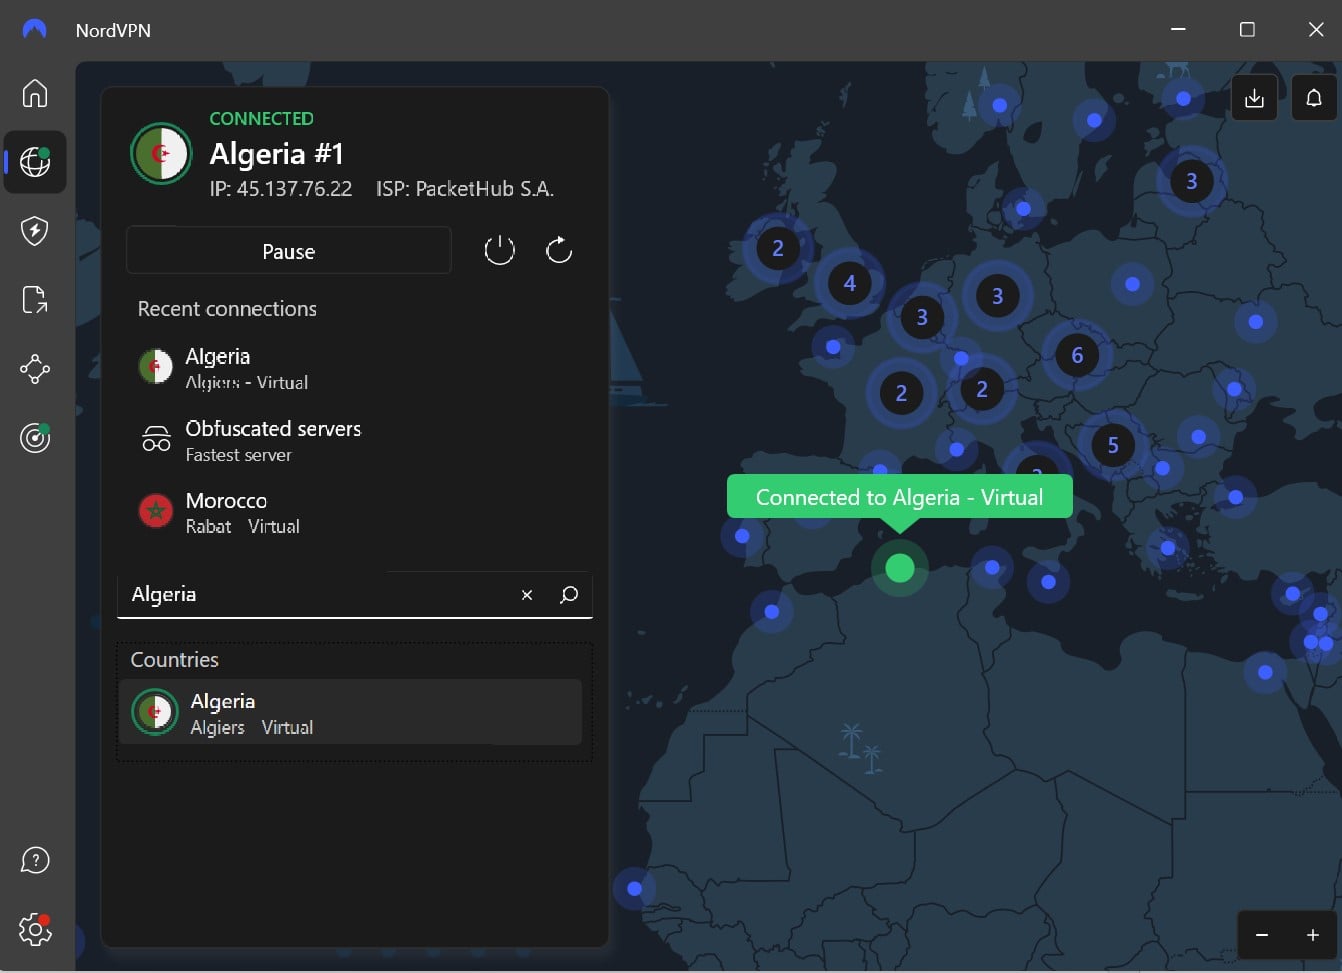
Task: Clear the Algeria search with the x
Action: 527,594
